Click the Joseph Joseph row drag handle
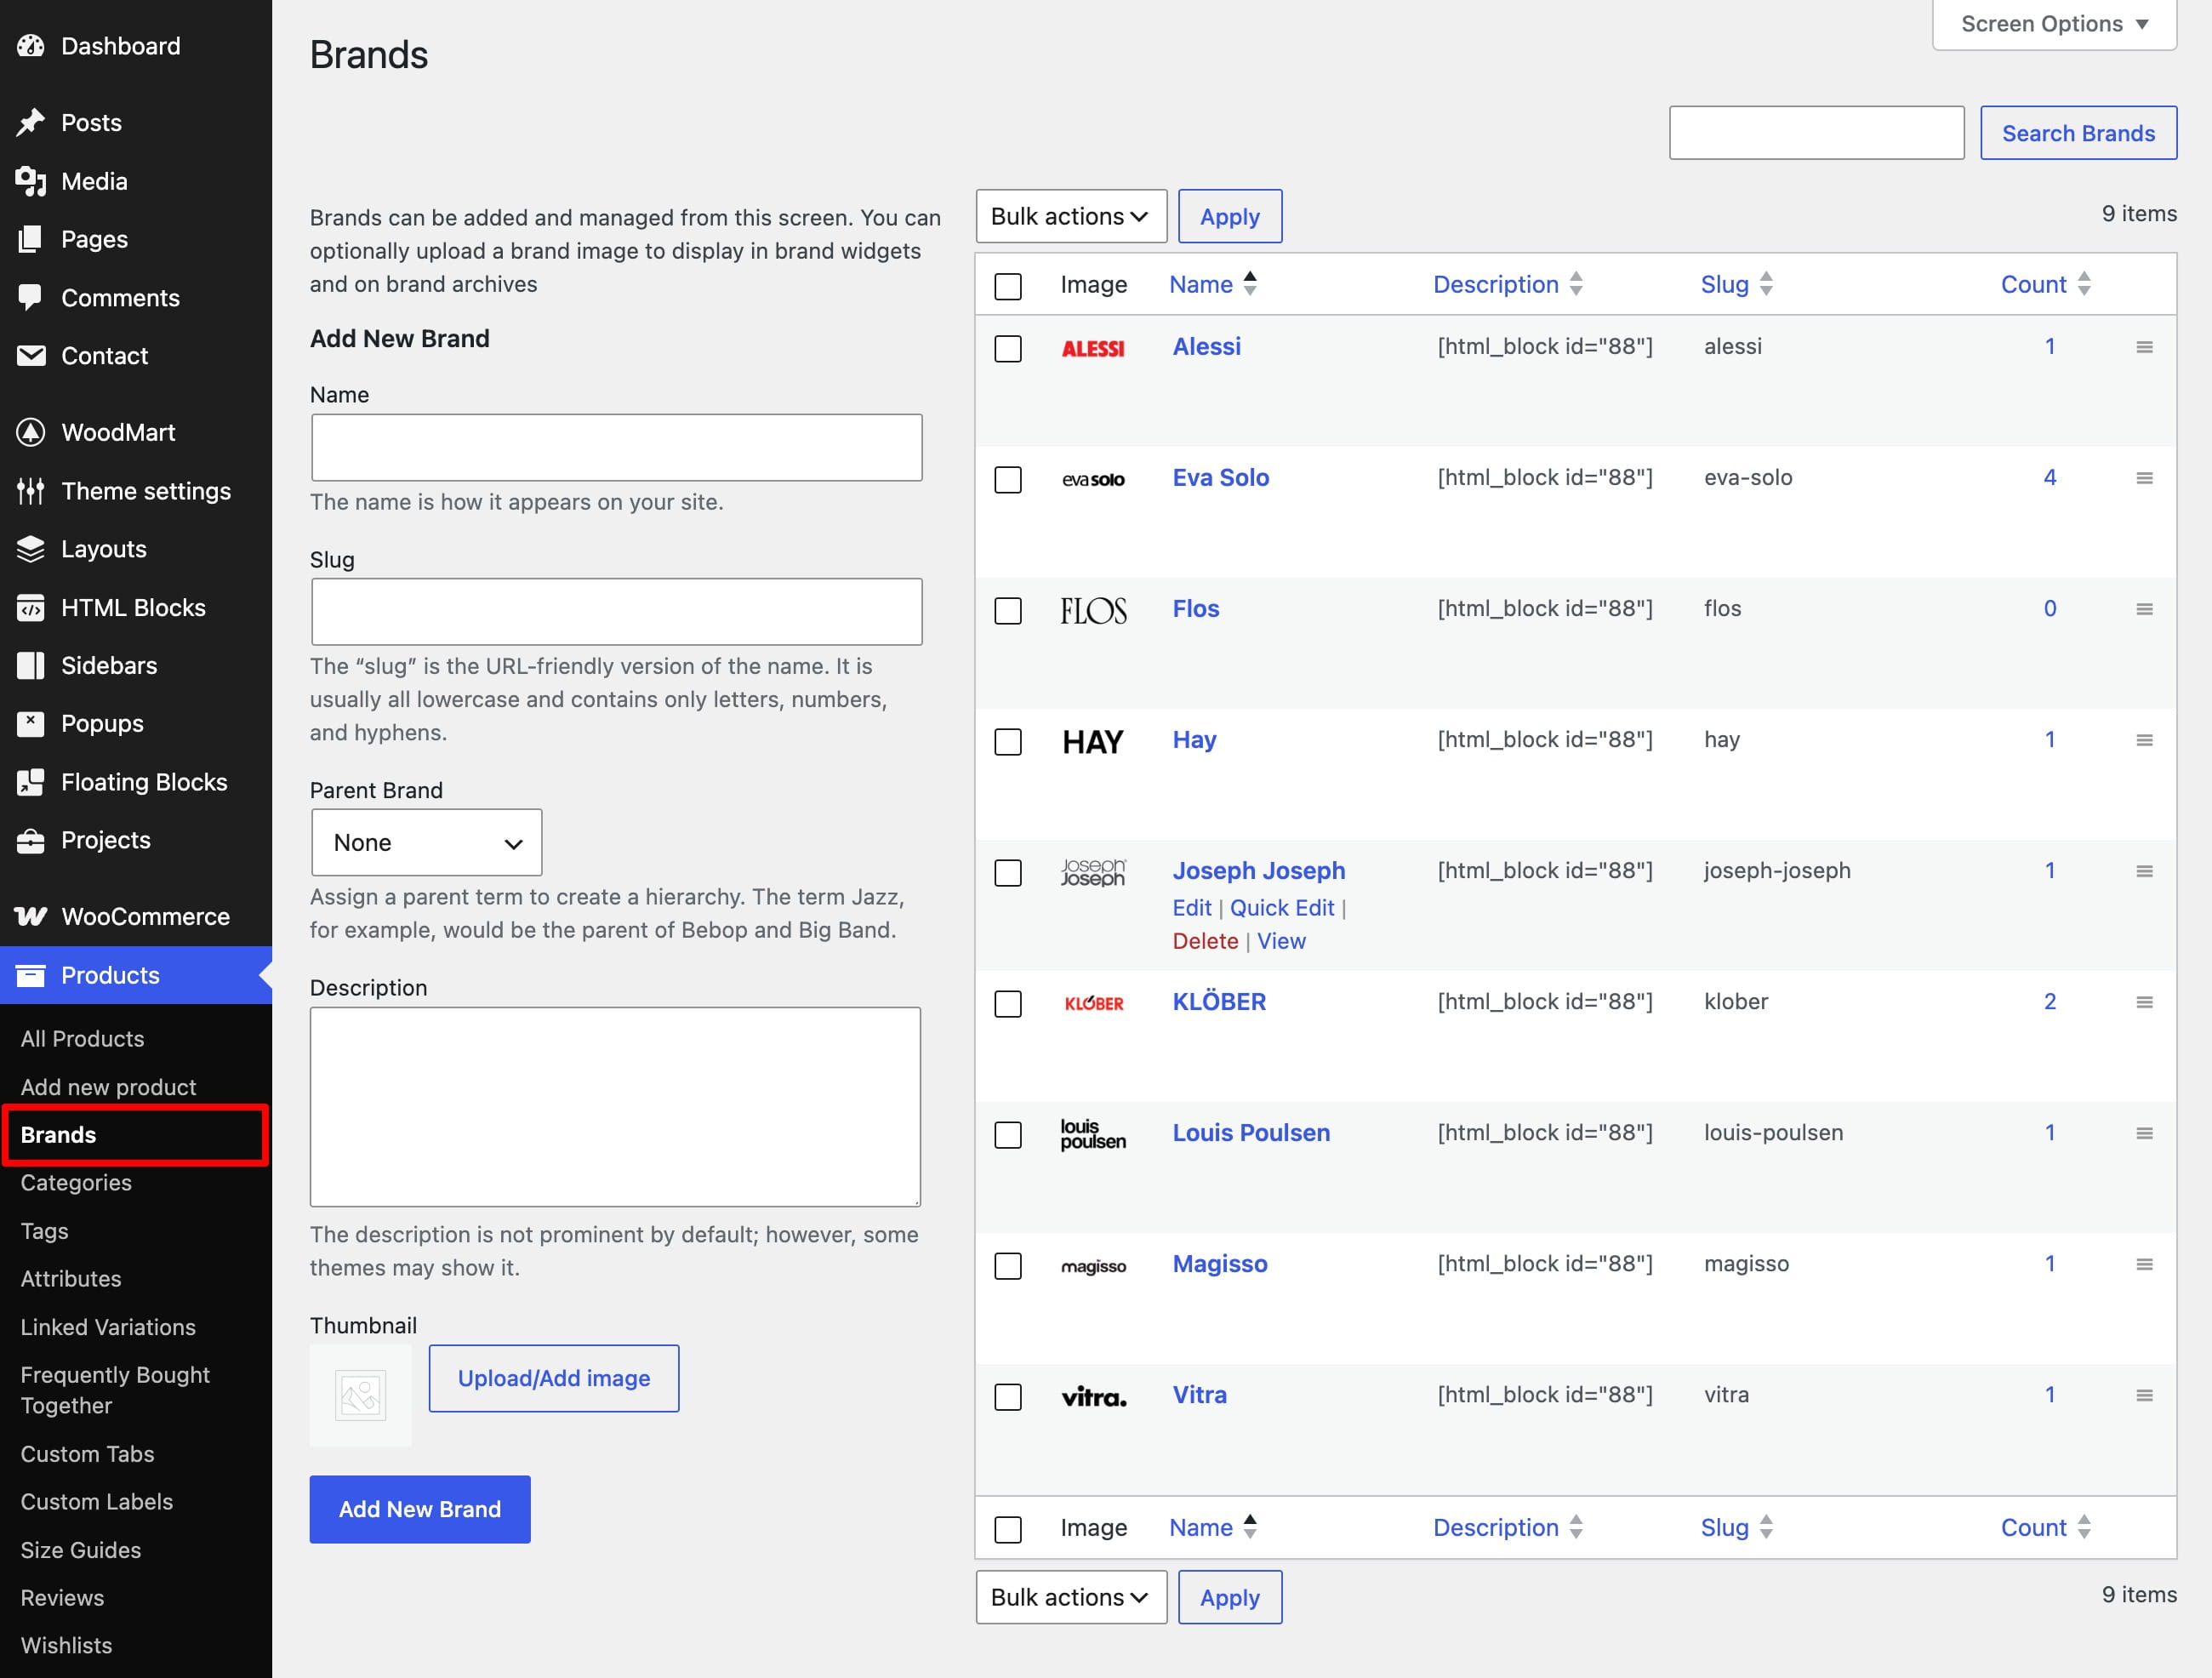 (x=2144, y=871)
